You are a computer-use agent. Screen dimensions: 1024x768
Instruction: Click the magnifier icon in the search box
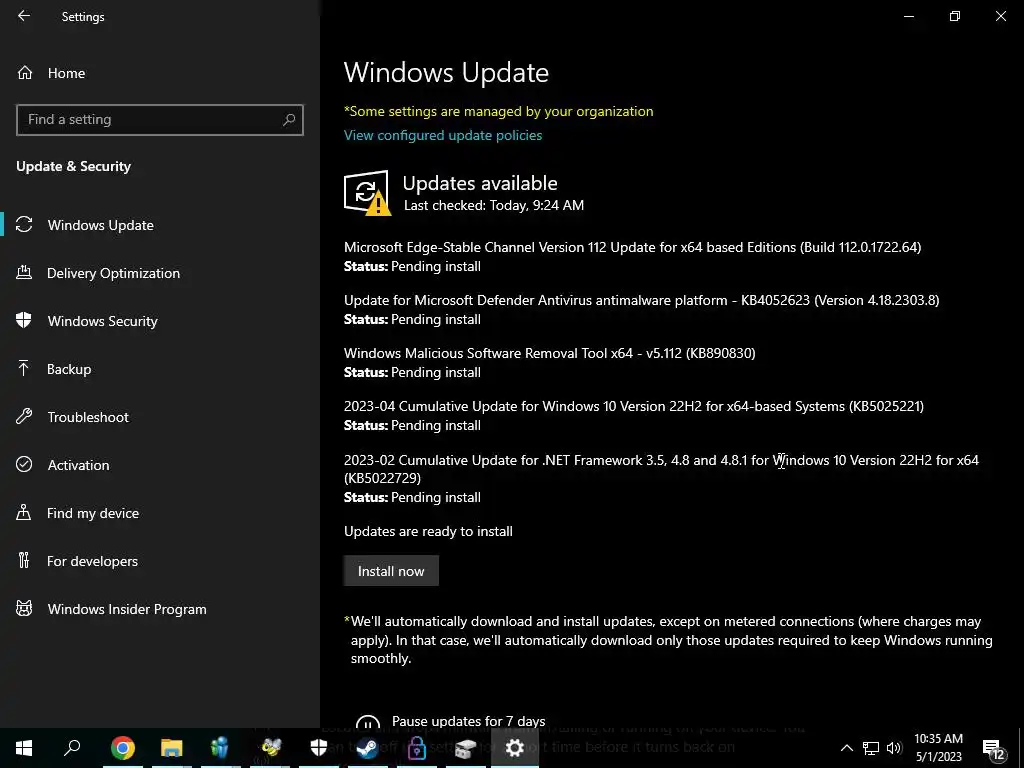coord(289,120)
